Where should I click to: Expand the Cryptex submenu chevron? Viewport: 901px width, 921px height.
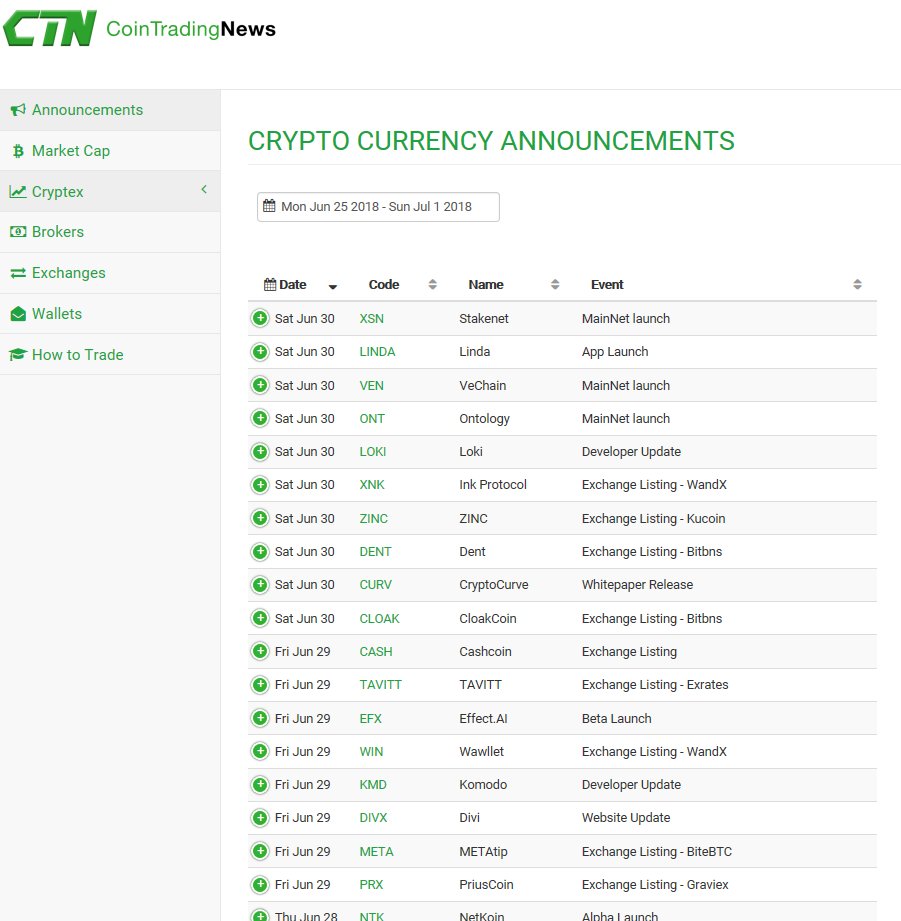click(x=204, y=189)
